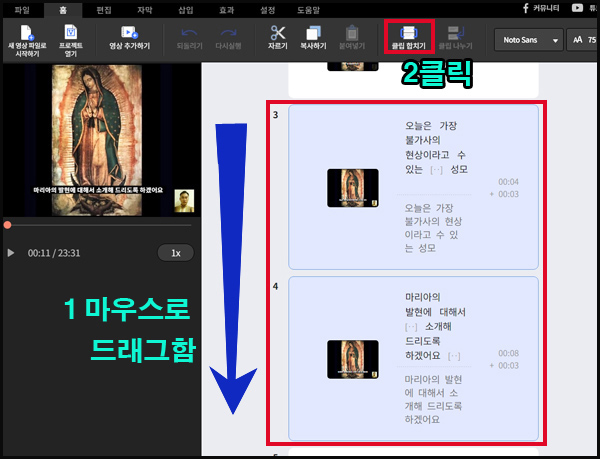
Task: Click clip 4 lower subtitle '마리아의 발현에 대해서 소개해'
Action: pyautogui.click(x=434, y=393)
